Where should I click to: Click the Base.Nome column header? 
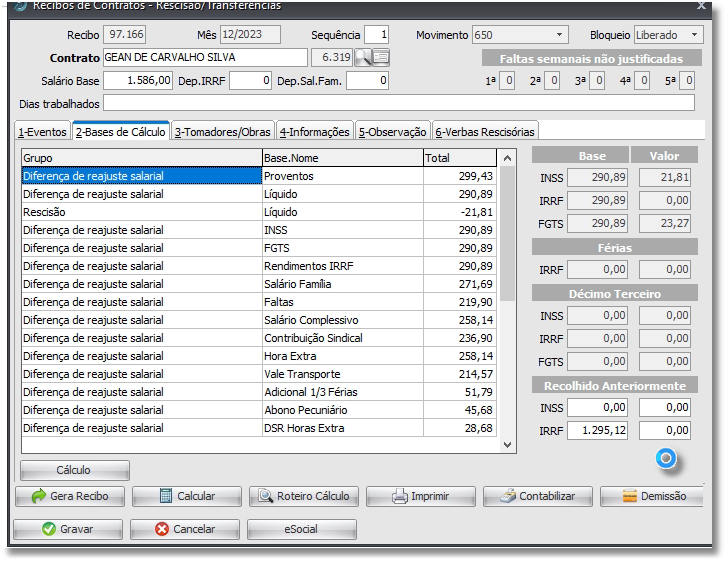click(x=343, y=158)
